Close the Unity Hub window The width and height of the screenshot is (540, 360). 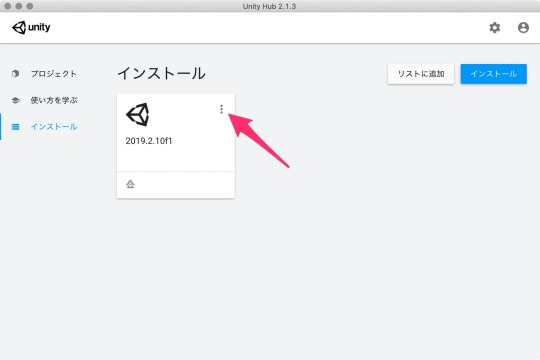pyautogui.click(x=8, y=6)
